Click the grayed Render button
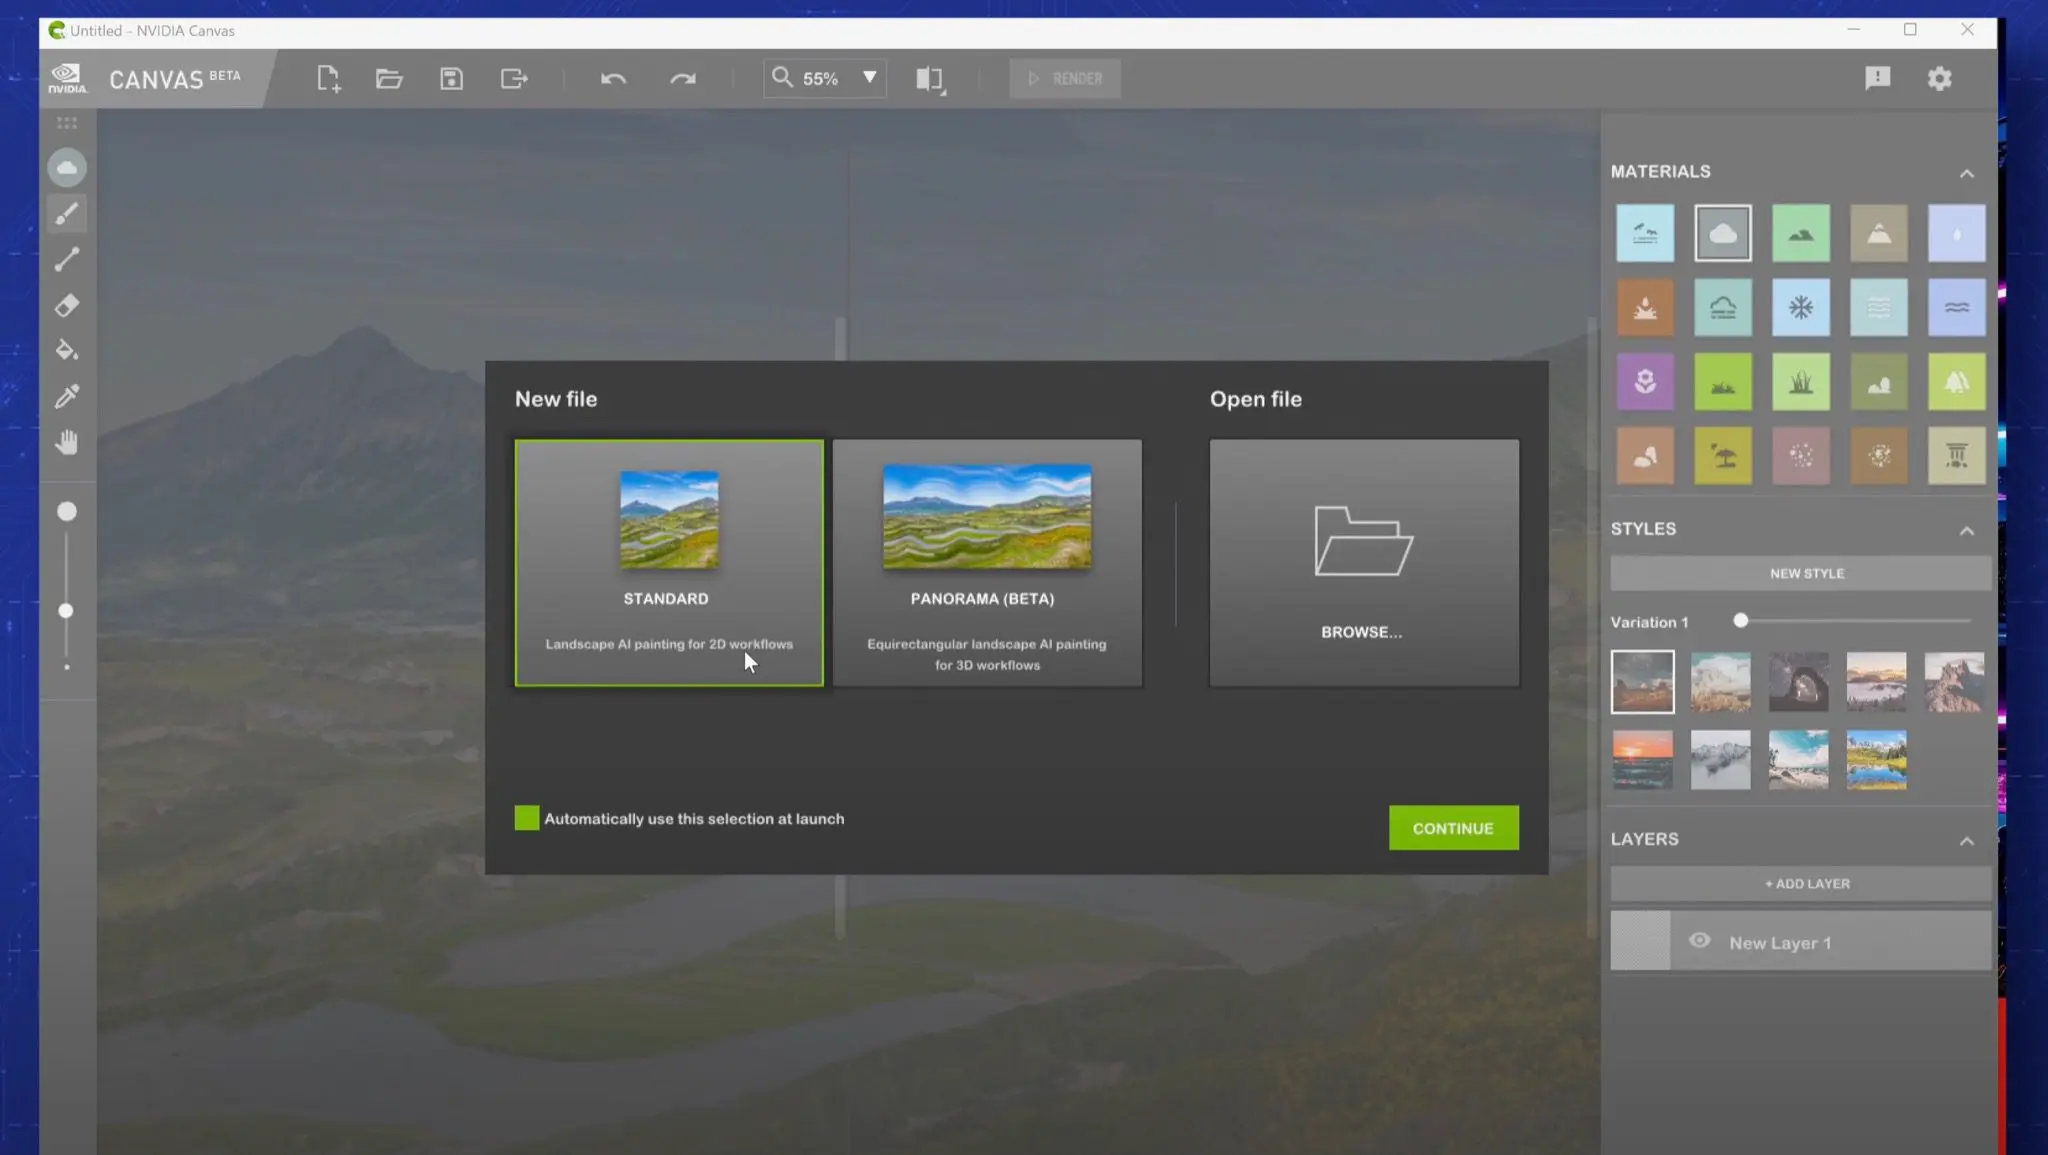Viewport: 2048px width, 1155px height. click(1065, 78)
